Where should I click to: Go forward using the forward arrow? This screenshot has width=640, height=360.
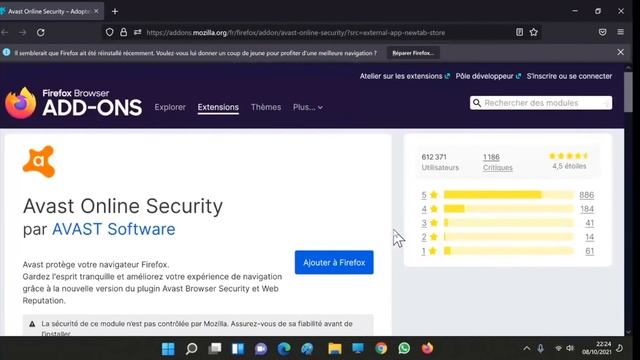click(x=22, y=32)
